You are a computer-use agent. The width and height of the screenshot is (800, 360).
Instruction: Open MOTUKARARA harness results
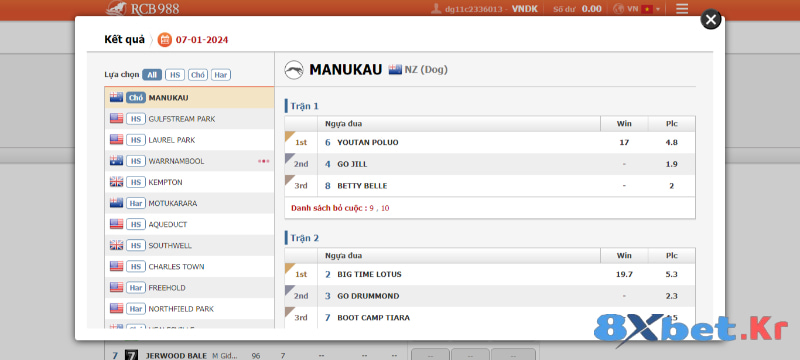tap(189, 203)
